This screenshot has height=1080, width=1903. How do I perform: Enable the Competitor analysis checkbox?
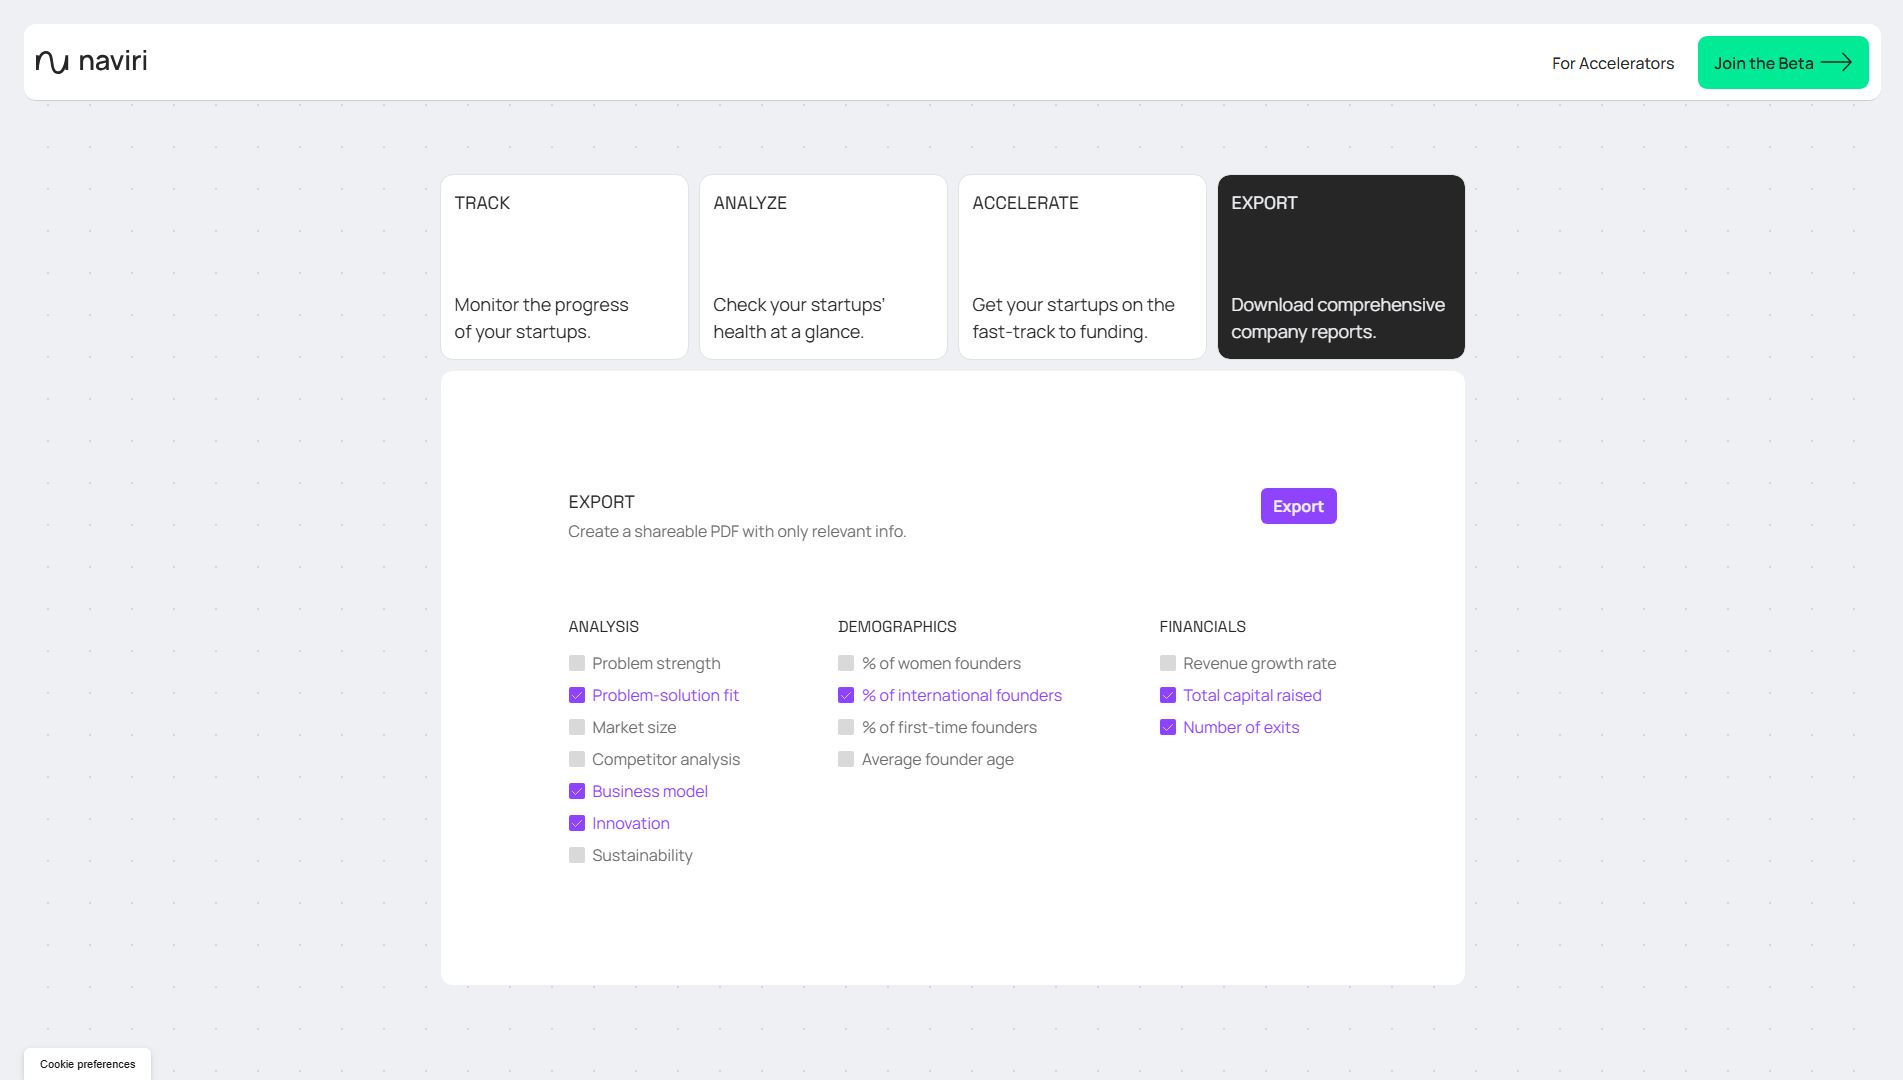pyautogui.click(x=577, y=759)
